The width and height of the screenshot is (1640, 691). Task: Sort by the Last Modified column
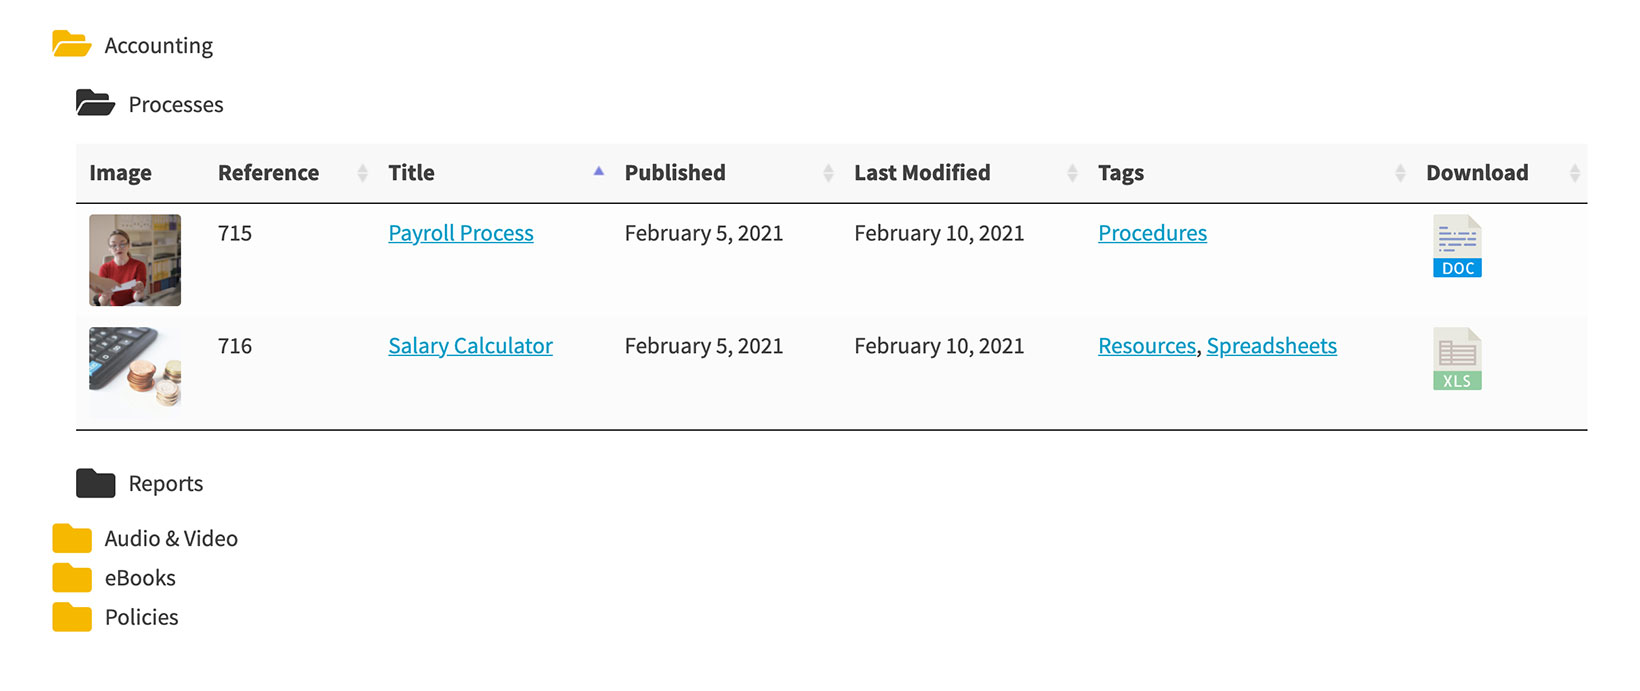coord(1071,172)
